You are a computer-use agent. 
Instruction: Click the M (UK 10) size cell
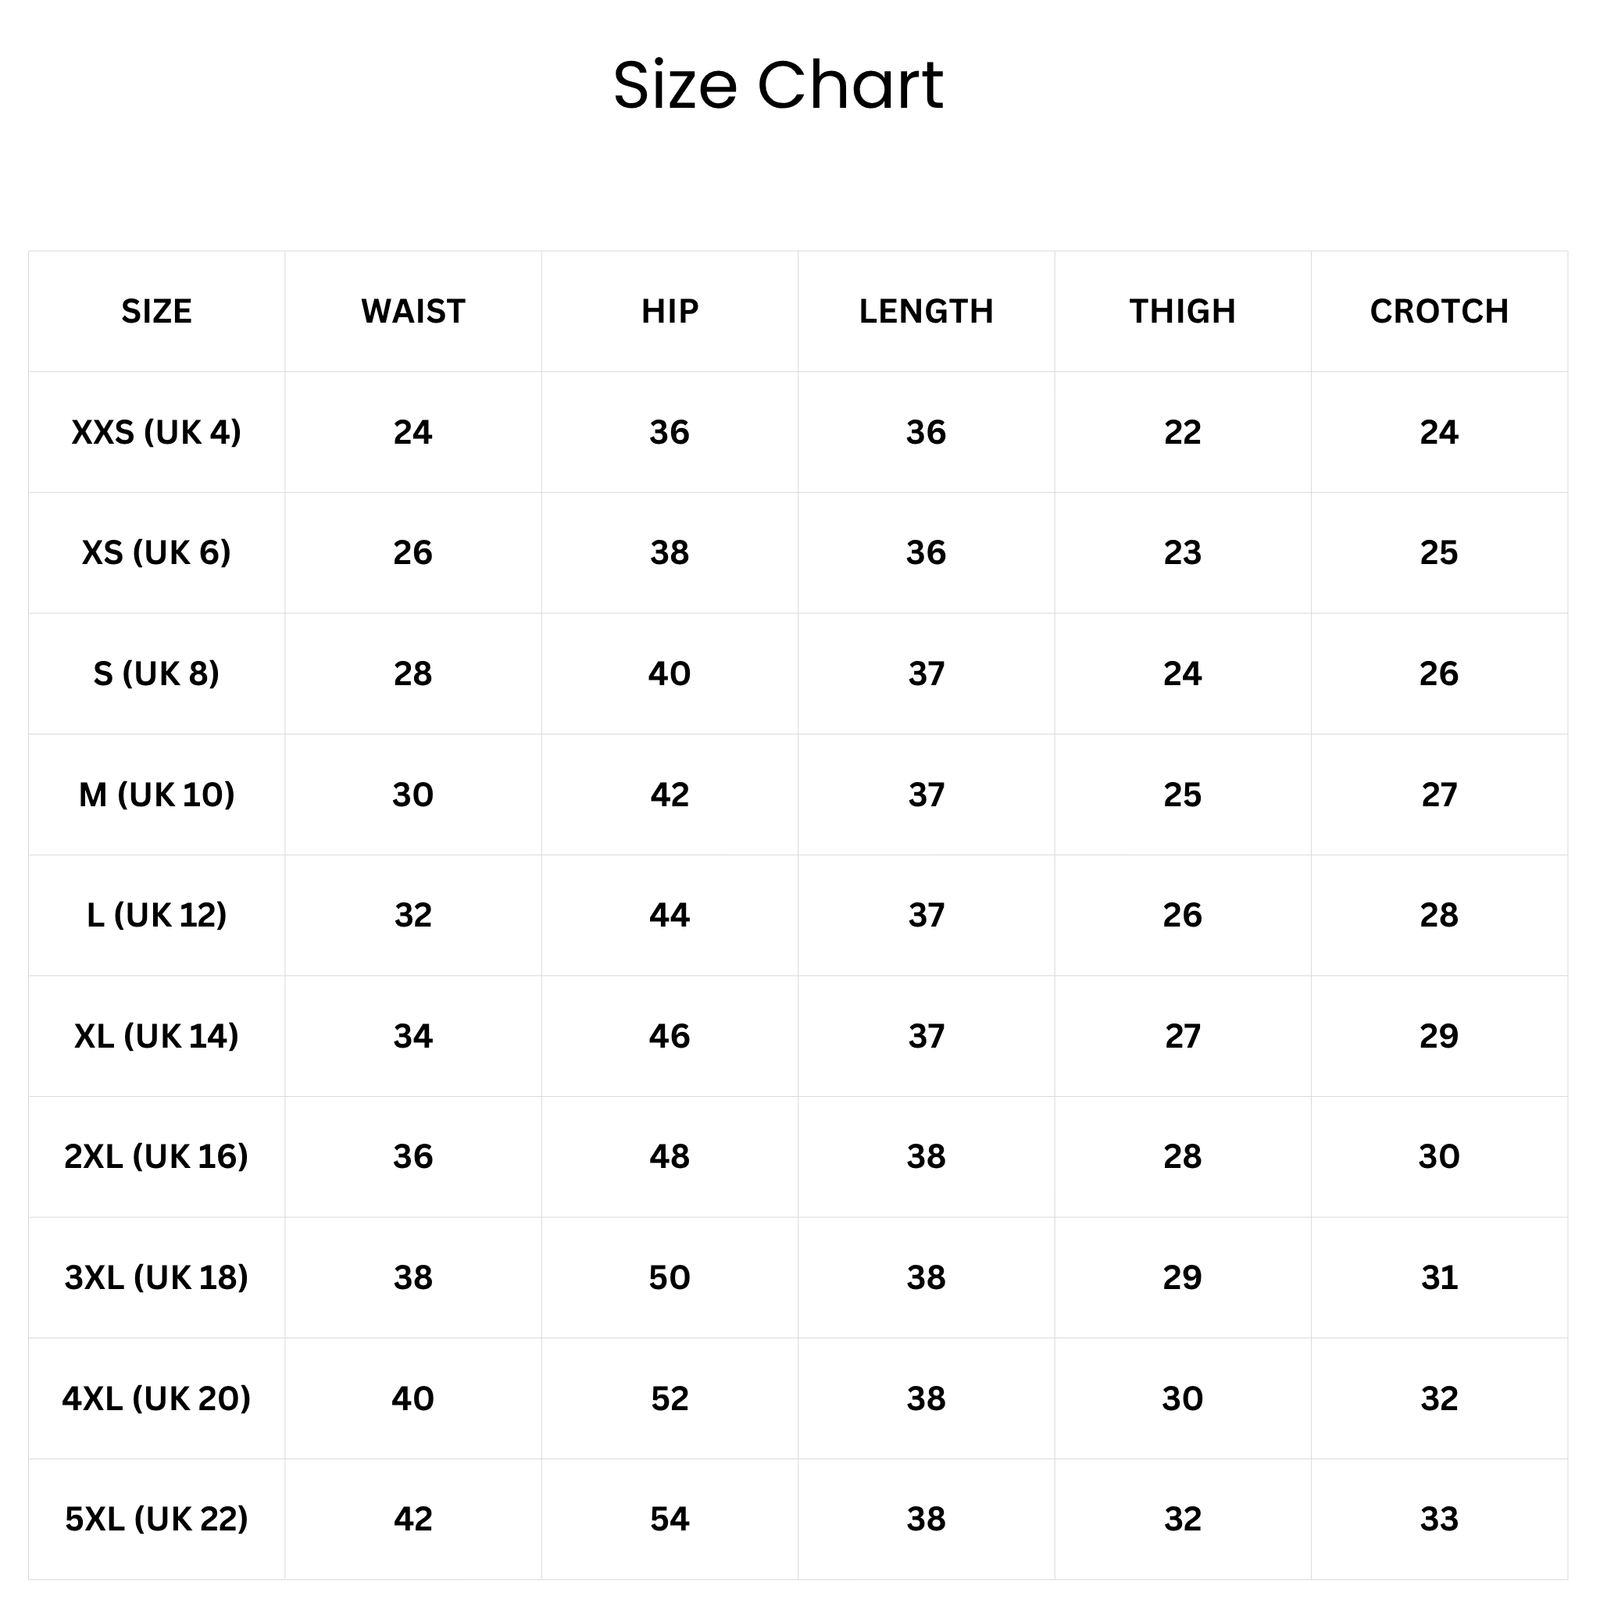[x=156, y=794]
